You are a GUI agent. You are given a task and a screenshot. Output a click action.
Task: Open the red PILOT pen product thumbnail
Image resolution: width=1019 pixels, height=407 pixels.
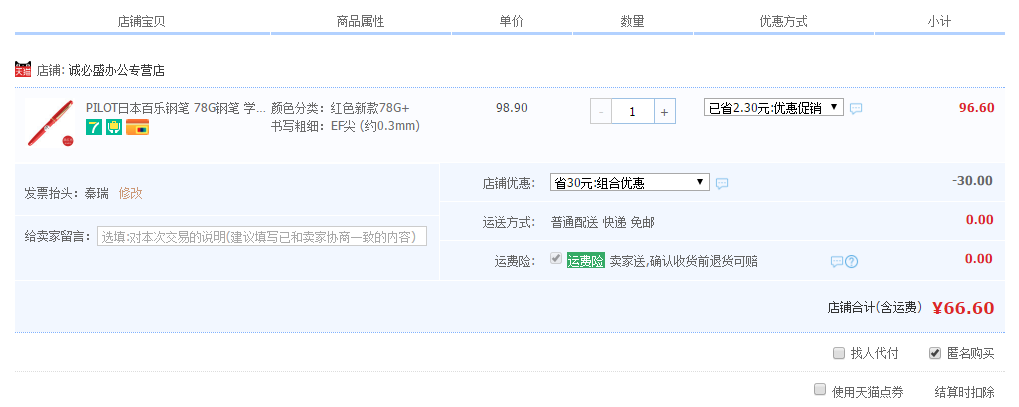pyautogui.click(x=51, y=124)
